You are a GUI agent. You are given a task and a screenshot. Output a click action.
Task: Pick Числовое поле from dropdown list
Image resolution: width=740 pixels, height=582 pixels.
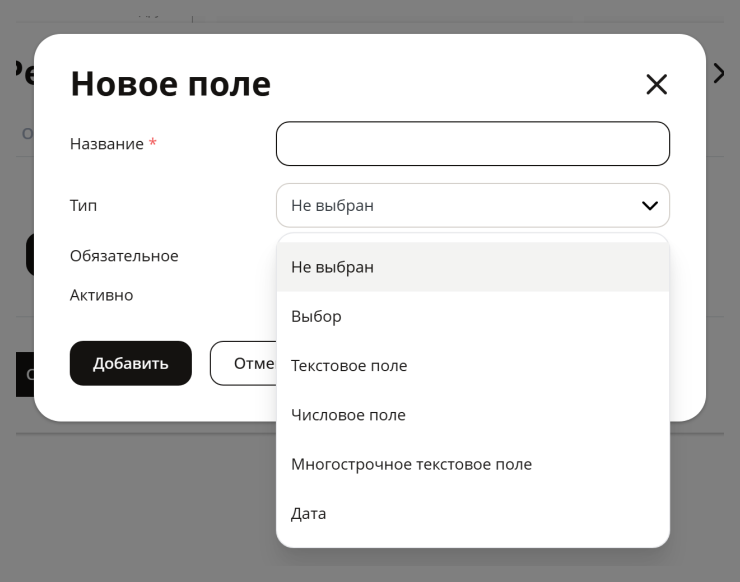pyautogui.click(x=472, y=415)
